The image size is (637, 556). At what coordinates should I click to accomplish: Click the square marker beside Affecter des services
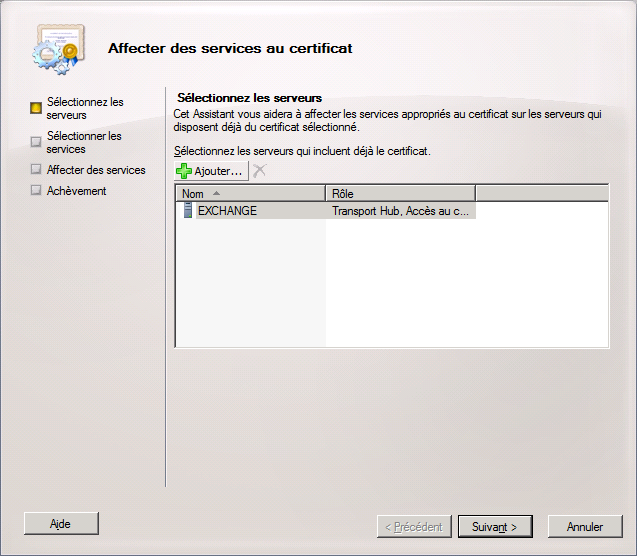point(37,170)
